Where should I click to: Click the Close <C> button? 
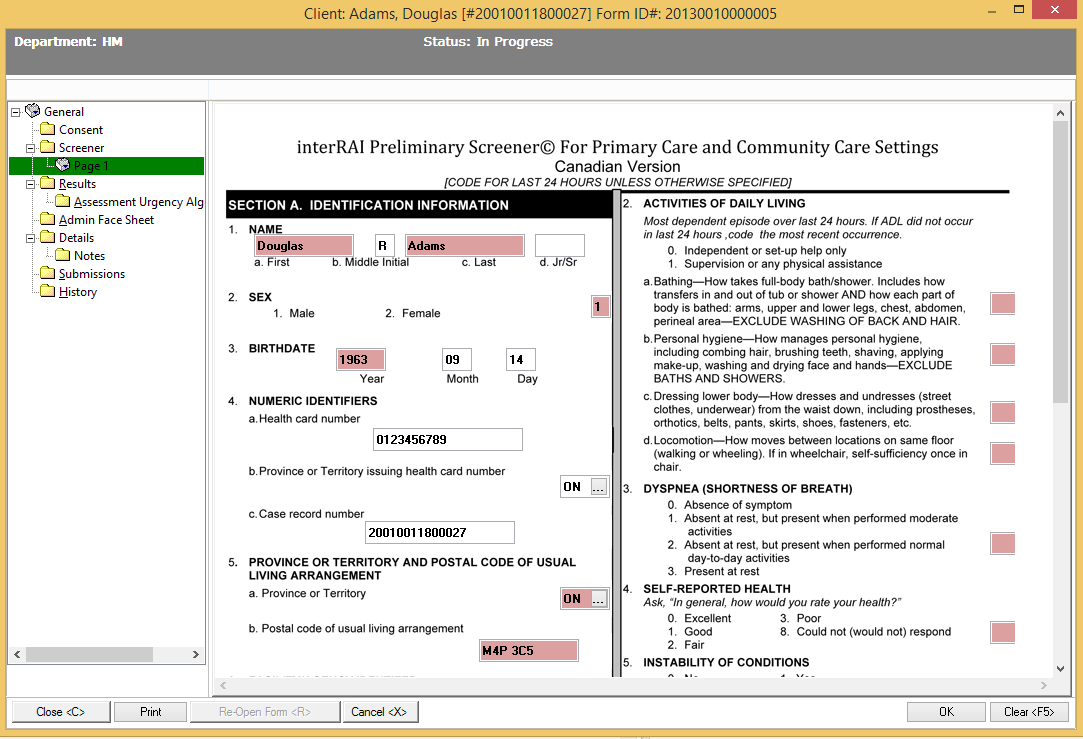tap(61, 711)
